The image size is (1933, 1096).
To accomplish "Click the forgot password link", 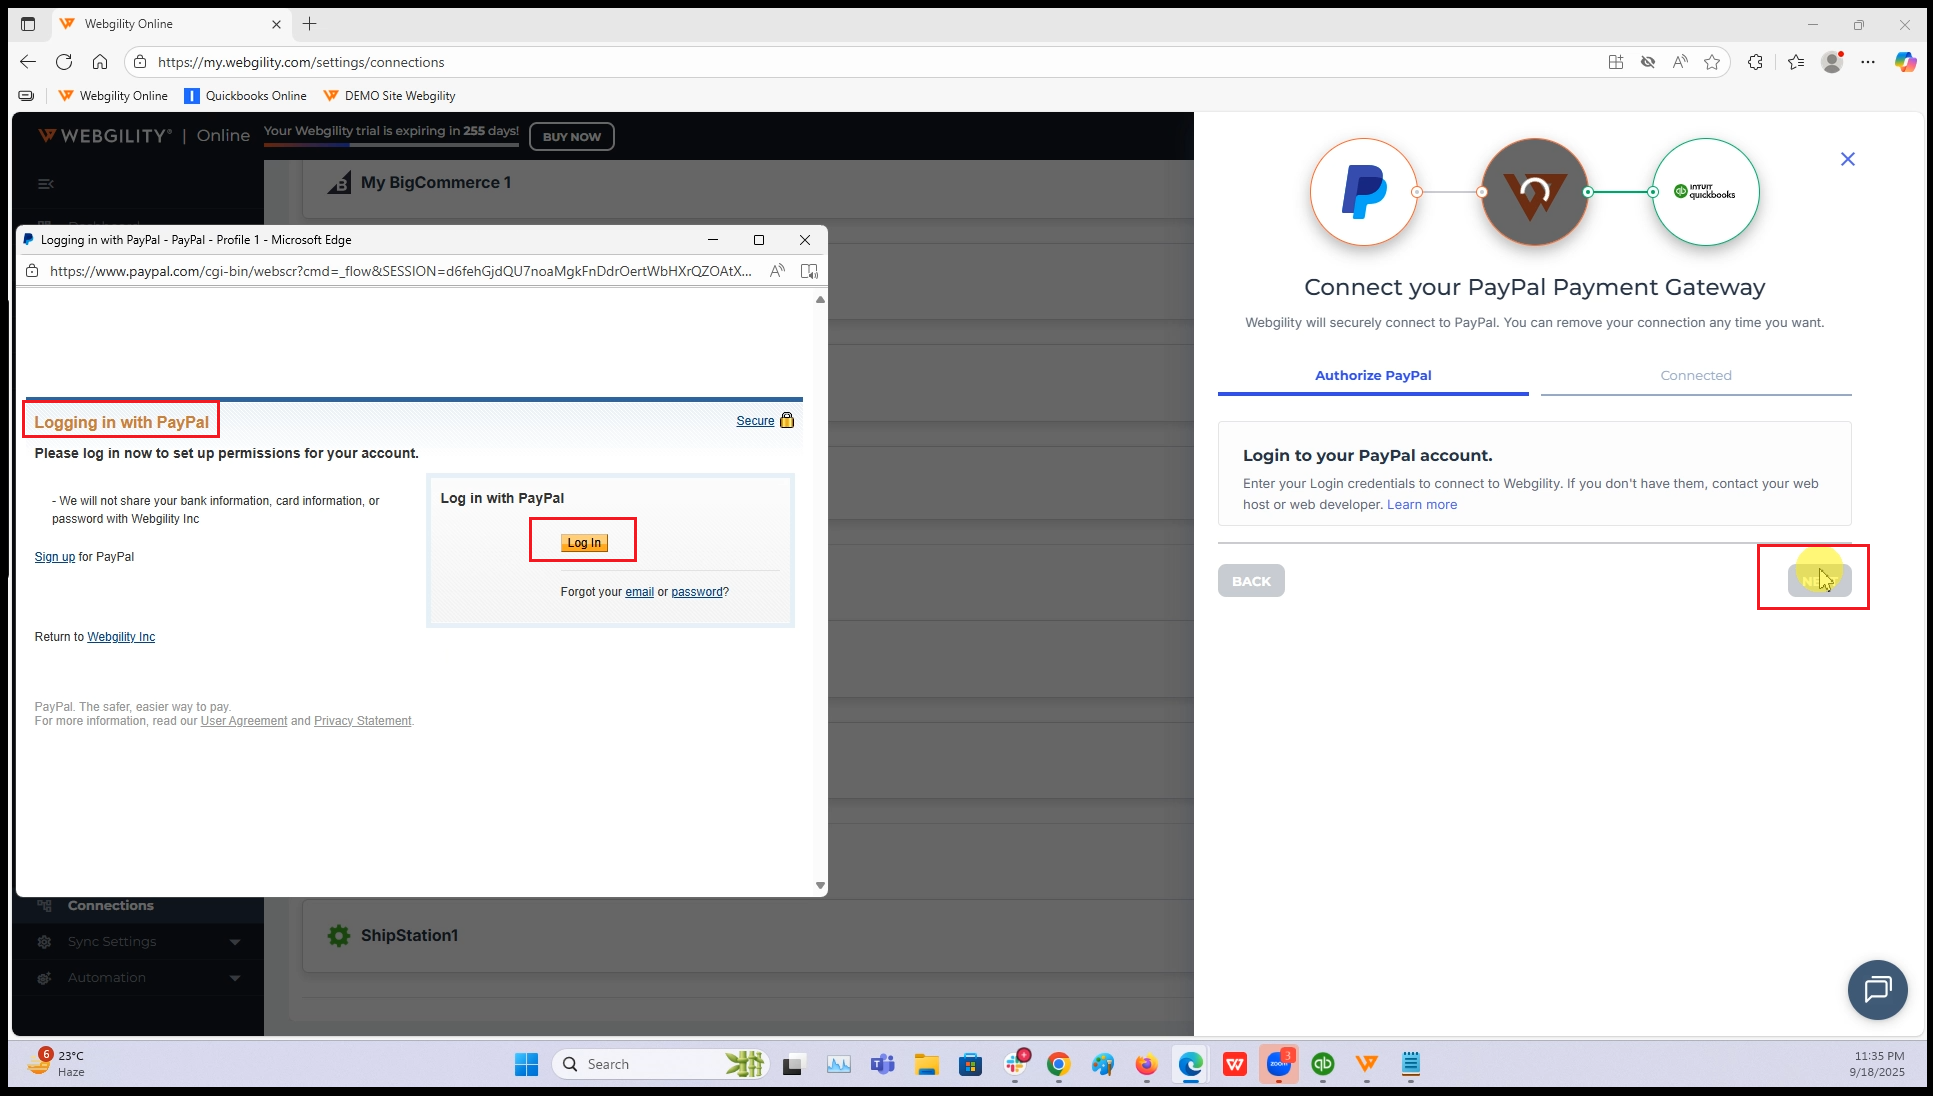I will [x=696, y=592].
